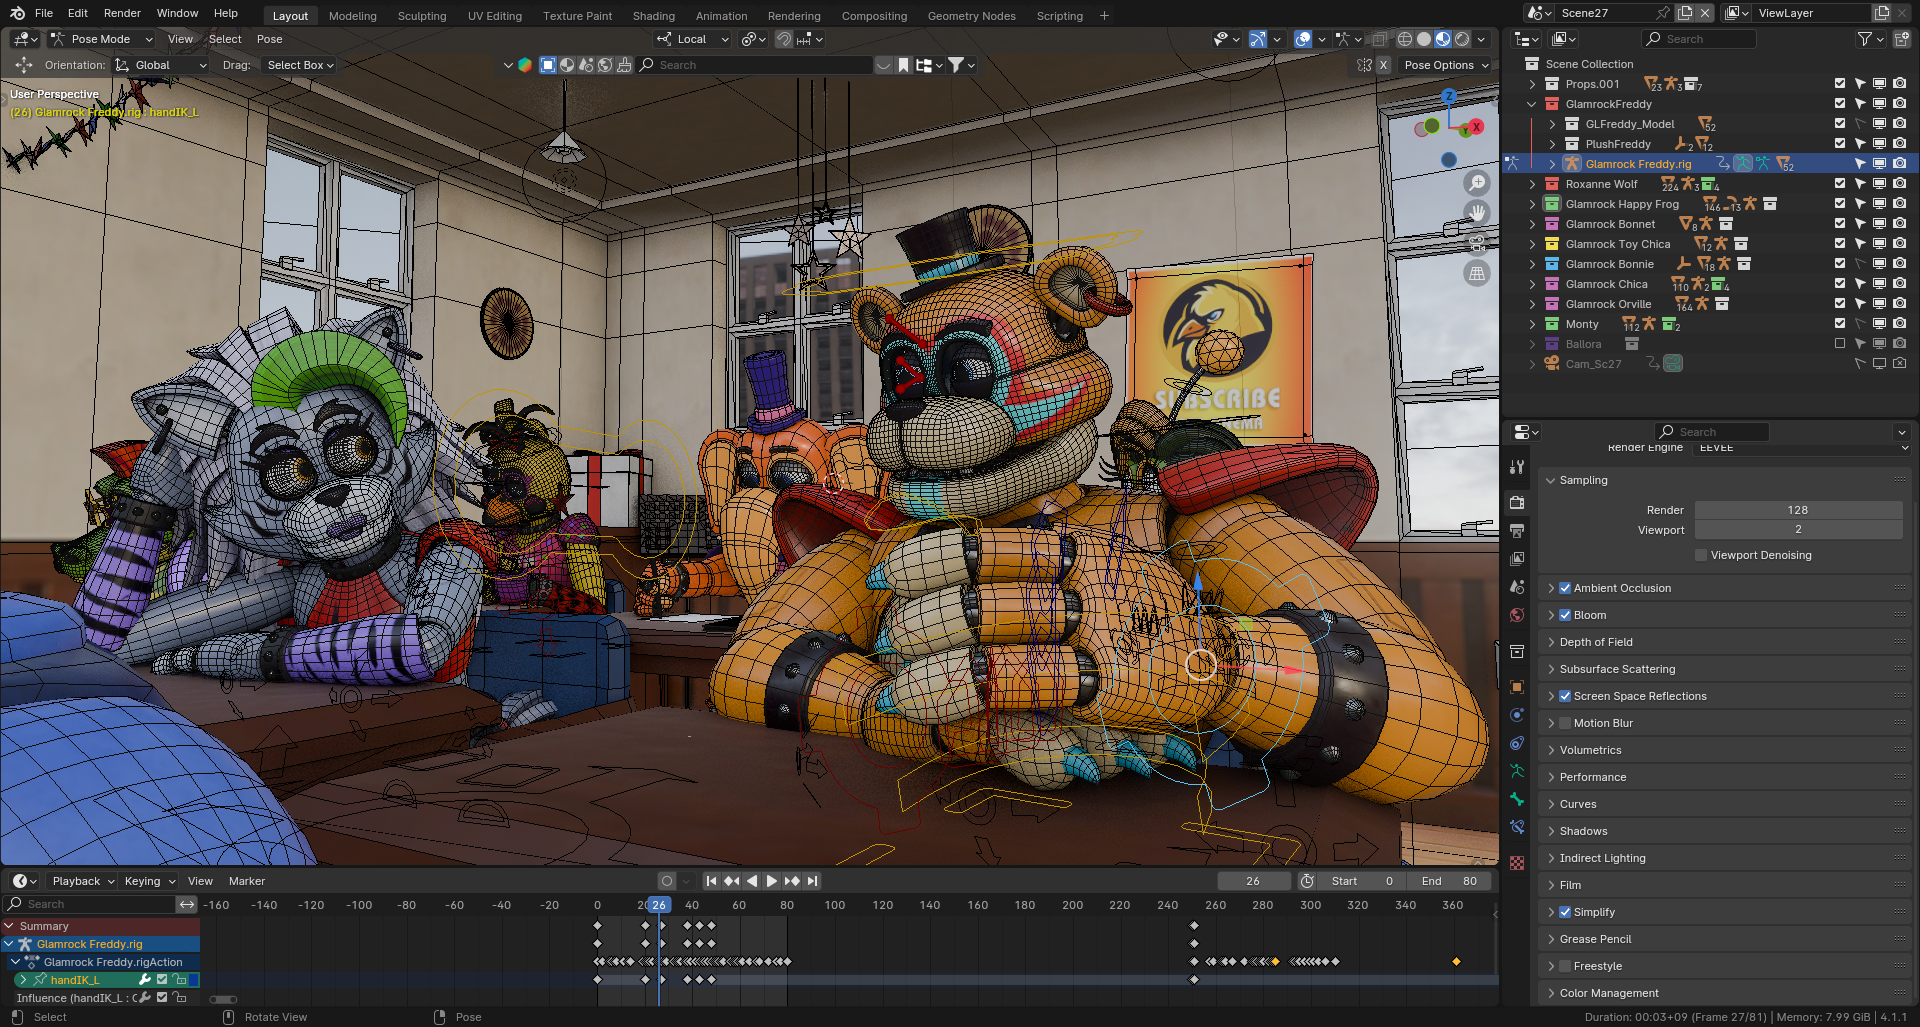Toggle the camera view gizmo button

point(1477,243)
